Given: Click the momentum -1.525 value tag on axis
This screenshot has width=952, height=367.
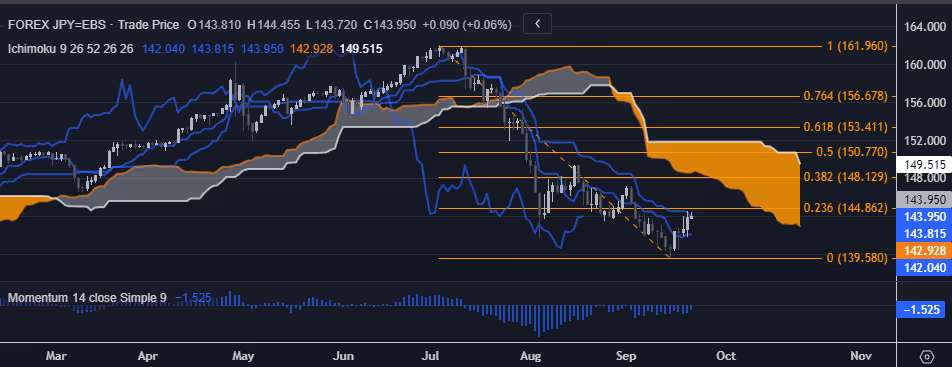Looking at the screenshot, I should tap(923, 309).
